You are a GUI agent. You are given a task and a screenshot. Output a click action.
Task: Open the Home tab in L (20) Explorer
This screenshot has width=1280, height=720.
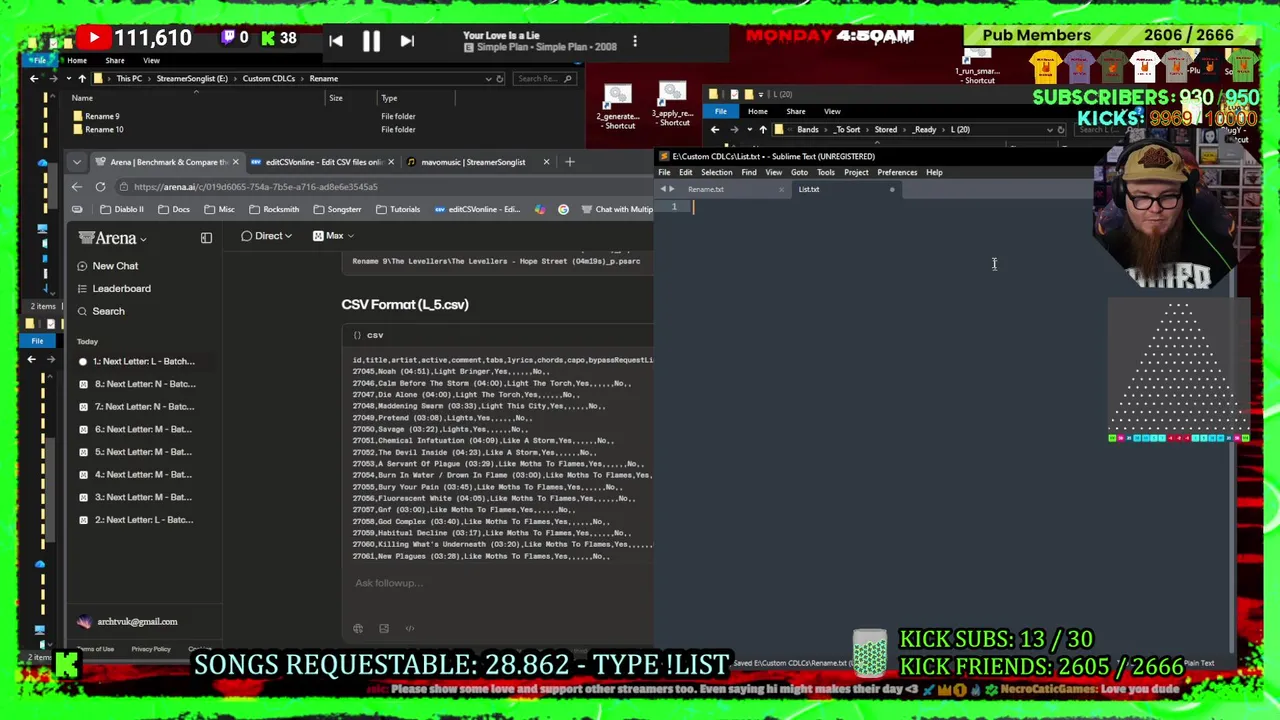point(758,112)
